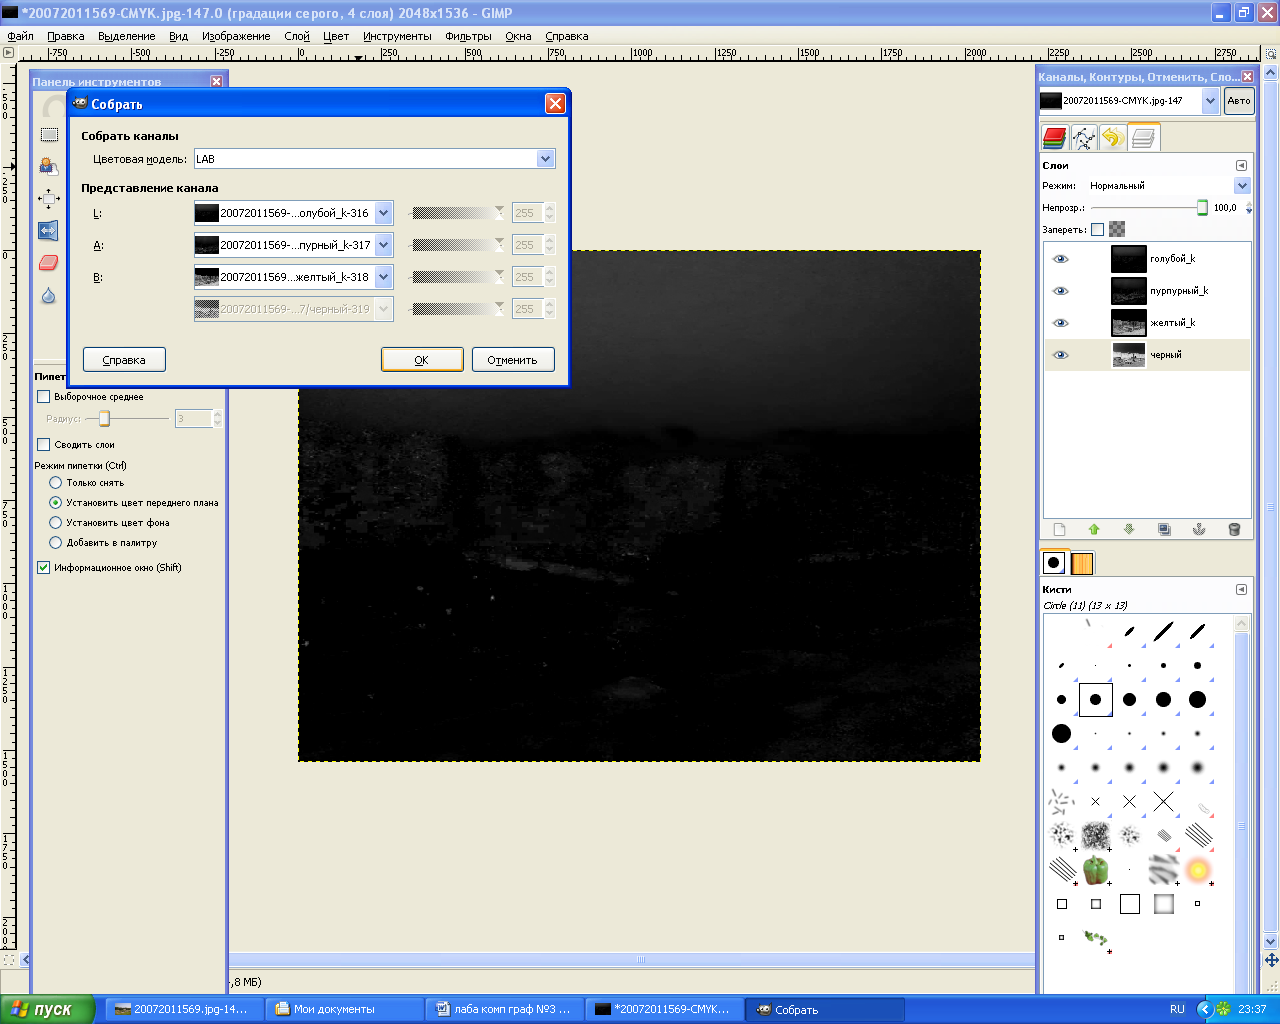Screen dimensions: 1280x1024
Task: Toggle visibility of черный layer
Action: click(x=1061, y=355)
